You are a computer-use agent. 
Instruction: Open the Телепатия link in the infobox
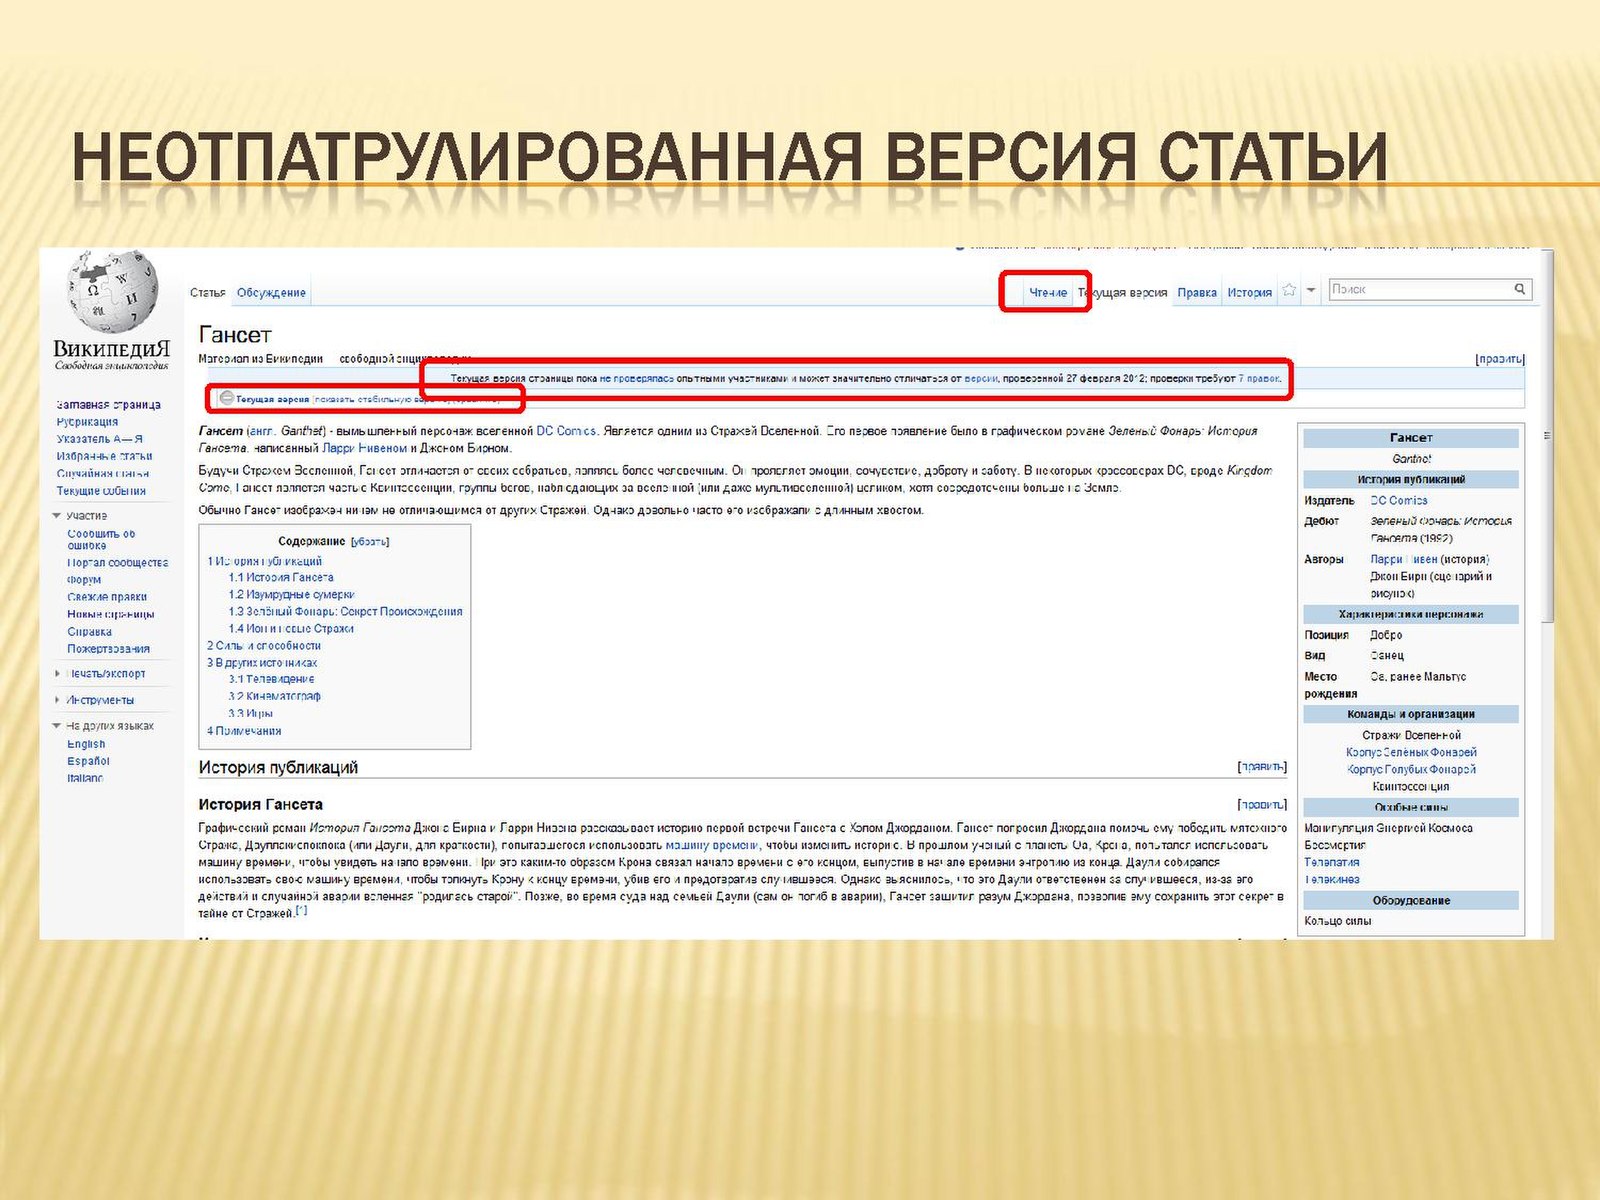click(x=1332, y=862)
